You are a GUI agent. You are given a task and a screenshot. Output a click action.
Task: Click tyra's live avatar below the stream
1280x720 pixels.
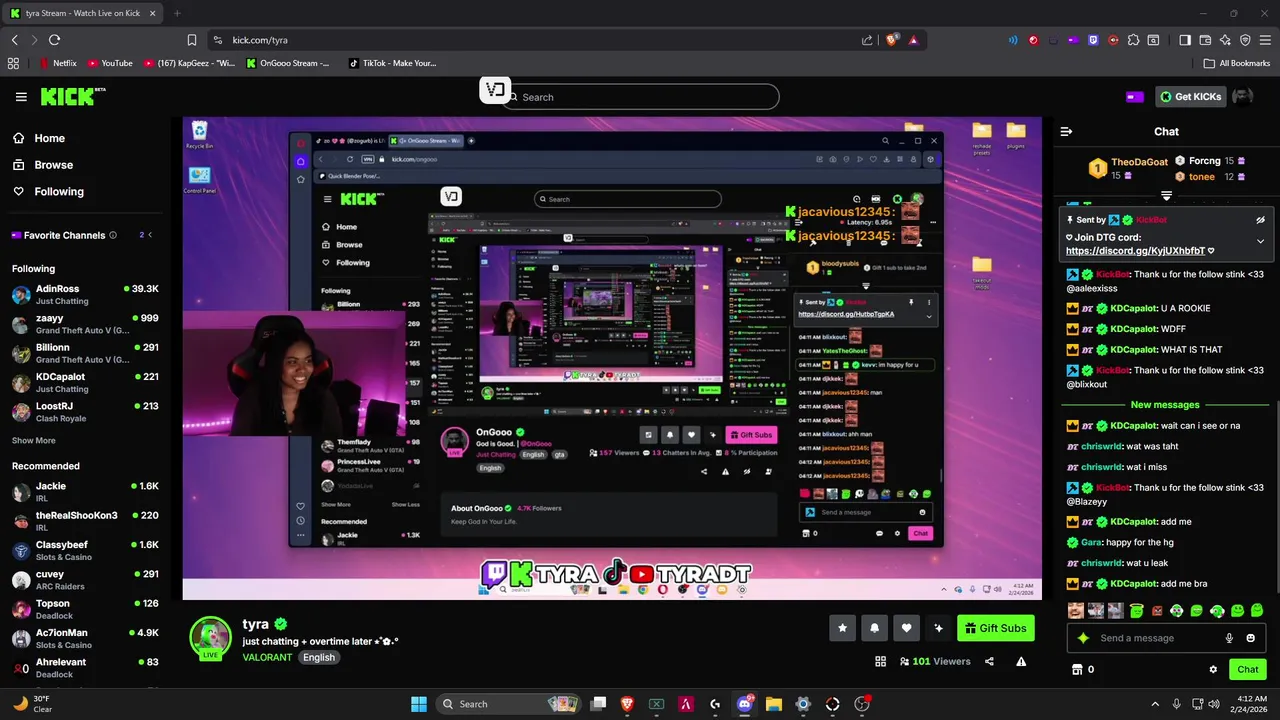coord(210,639)
